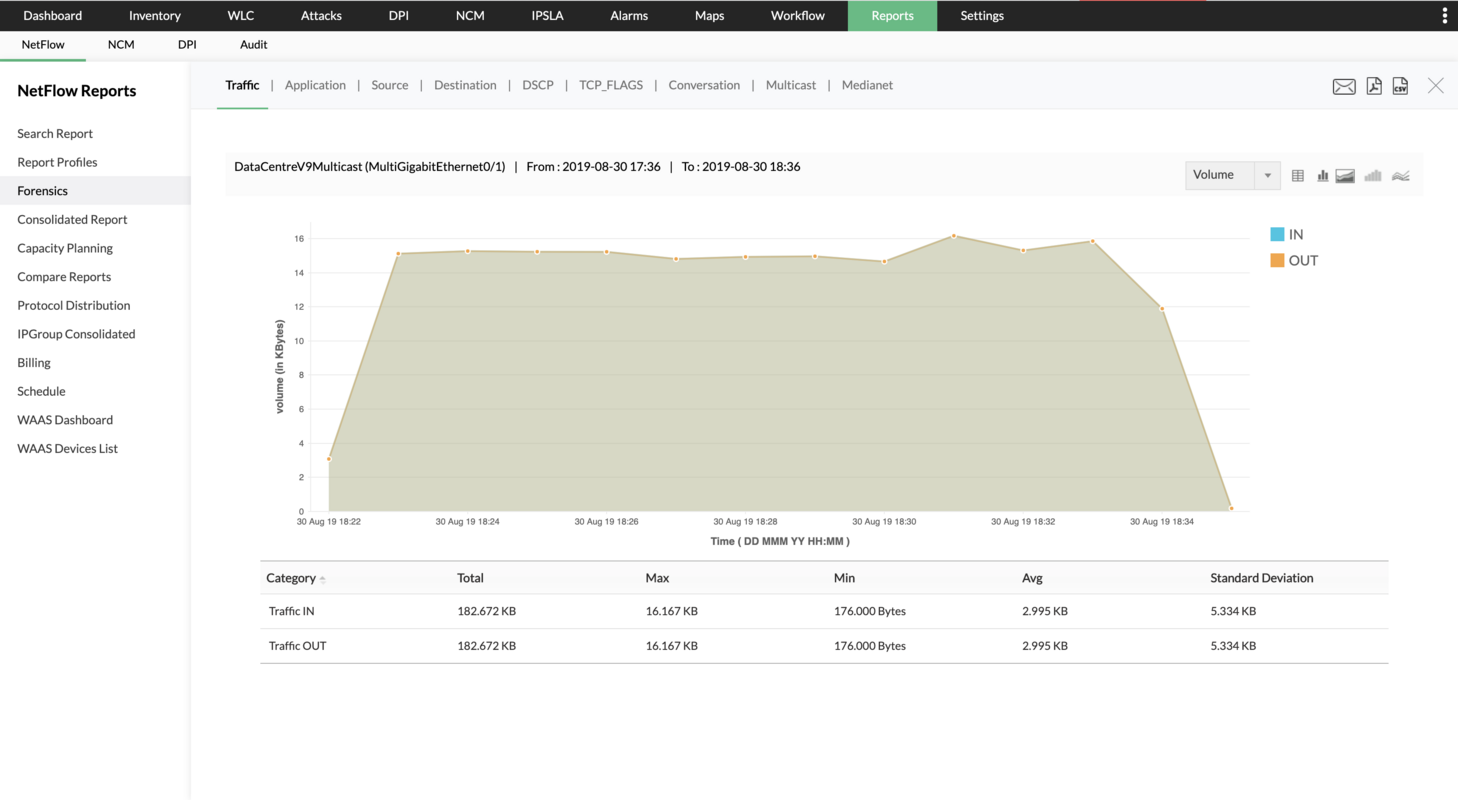The width and height of the screenshot is (1458, 800).
Task: Click the Standard Deviation column header
Action: click(x=1262, y=578)
